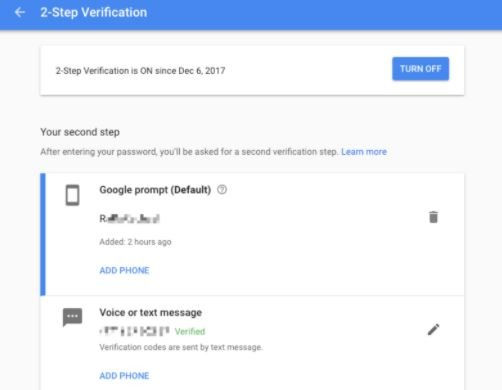Viewport: 502px width, 390px height.
Task: Click the phone device icon beside Google prompt
Action: (72, 195)
